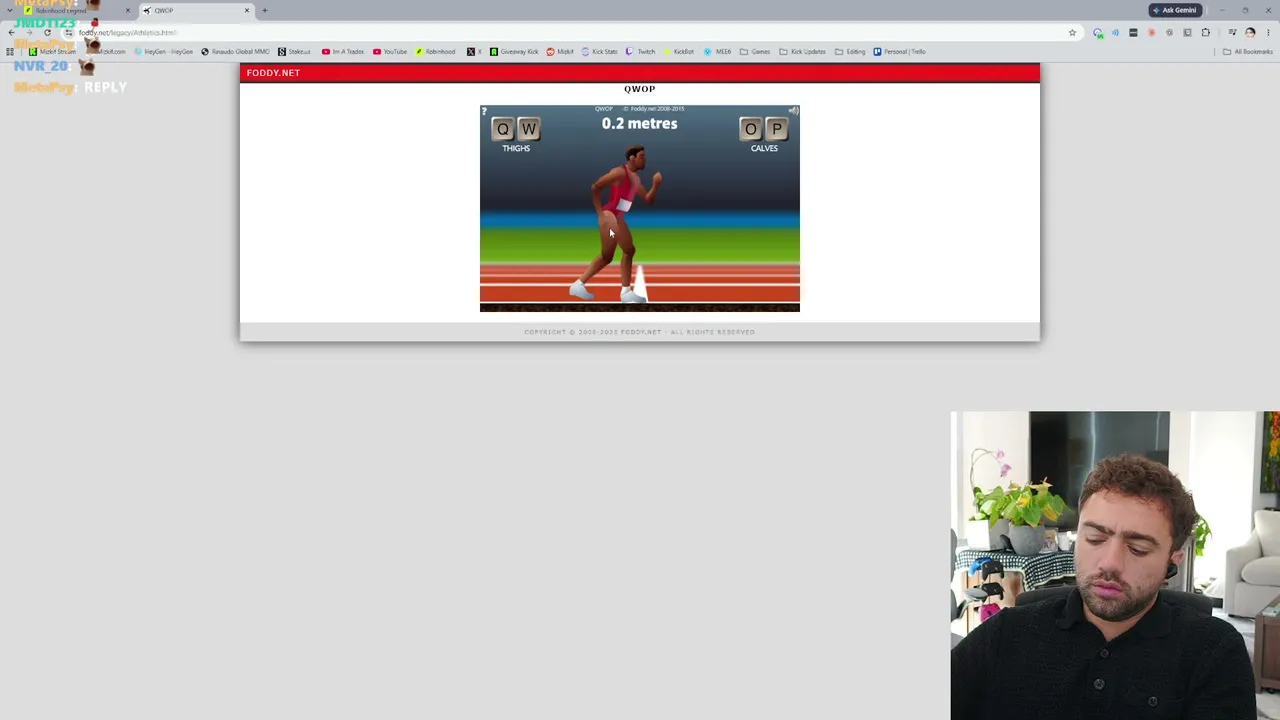Click the red circular extension icon
Screen dimensions: 1280x720
coord(1151,33)
